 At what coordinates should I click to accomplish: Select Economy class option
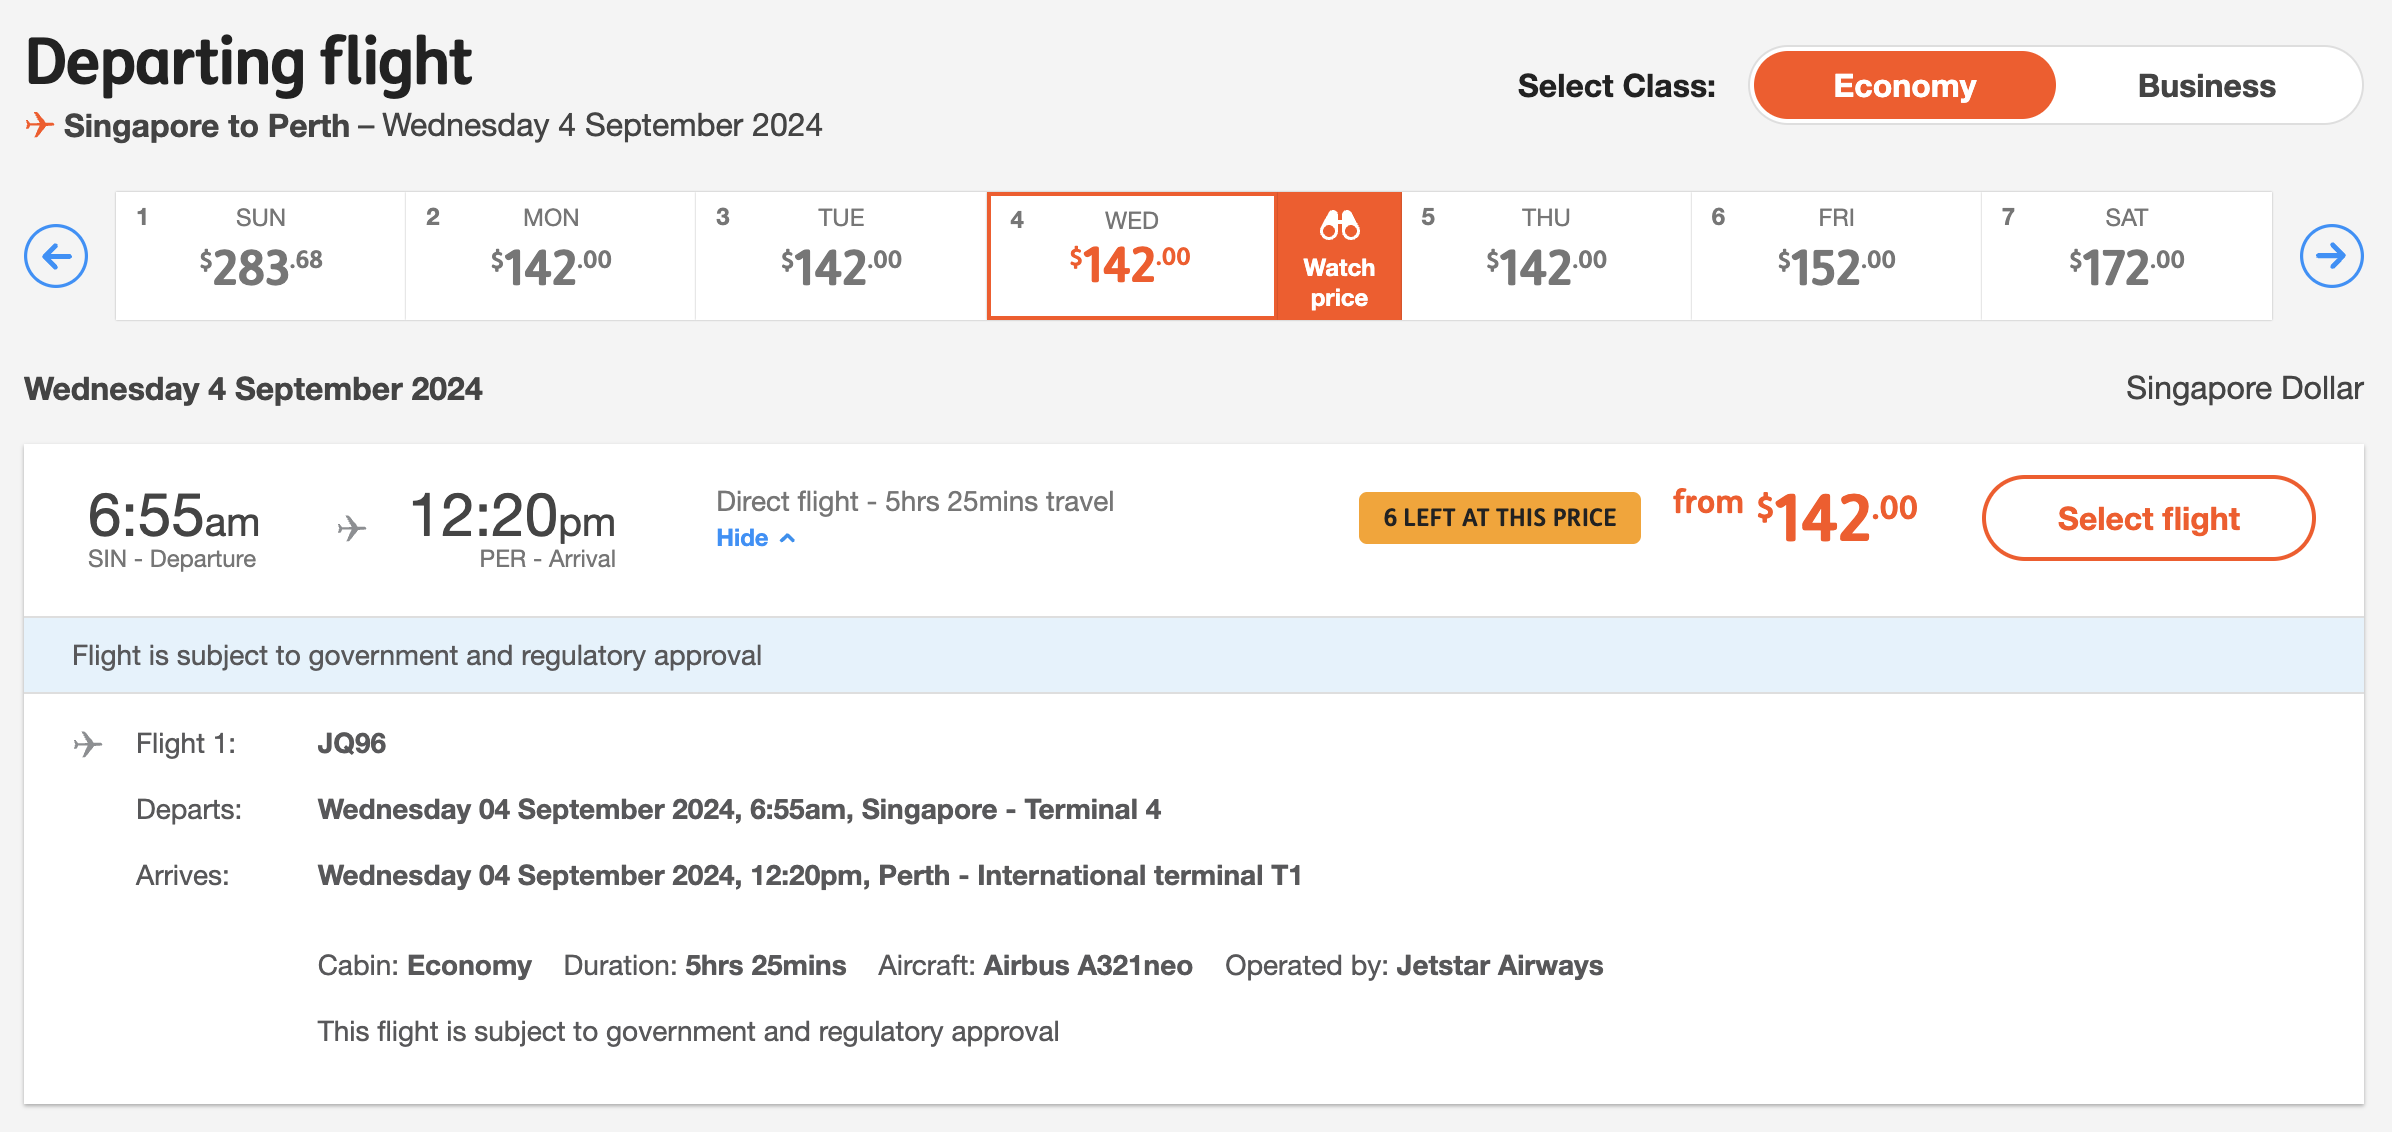(1904, 86)
